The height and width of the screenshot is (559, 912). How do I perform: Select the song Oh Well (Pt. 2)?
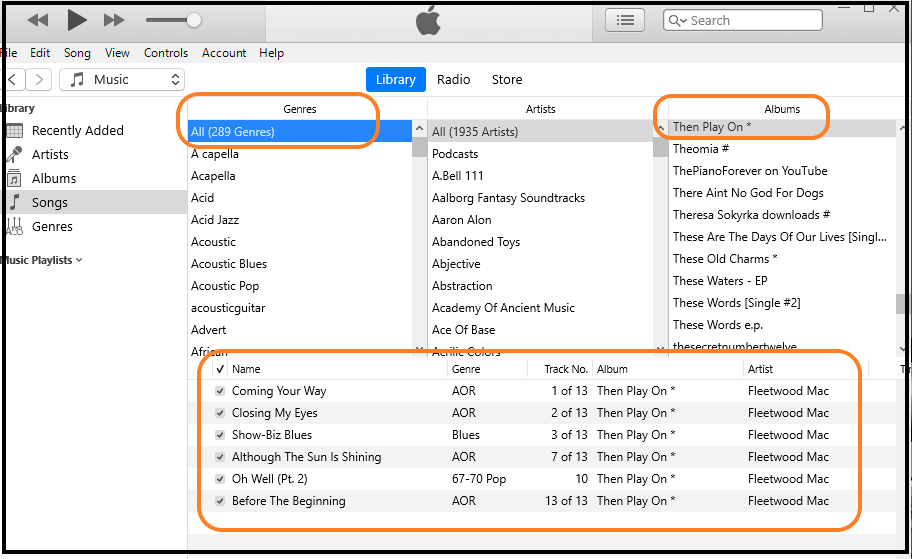point(269,479)
